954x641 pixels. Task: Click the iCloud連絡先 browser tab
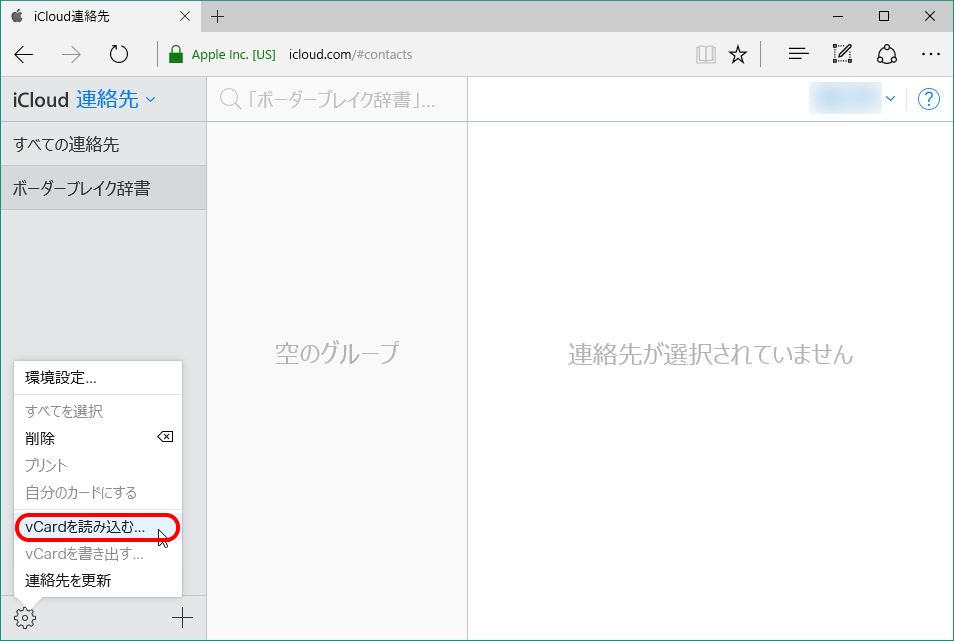tap(99, 16)
